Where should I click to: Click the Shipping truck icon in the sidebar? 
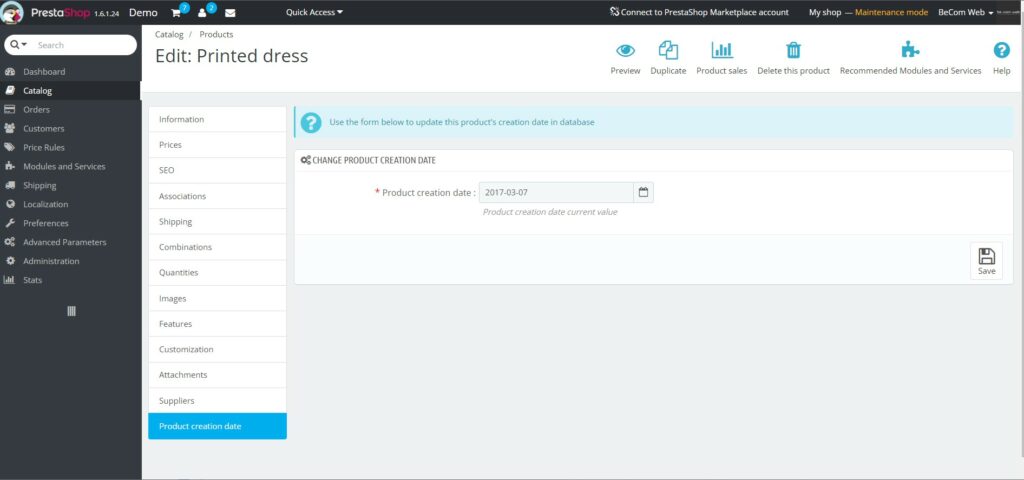coord(10,185)
